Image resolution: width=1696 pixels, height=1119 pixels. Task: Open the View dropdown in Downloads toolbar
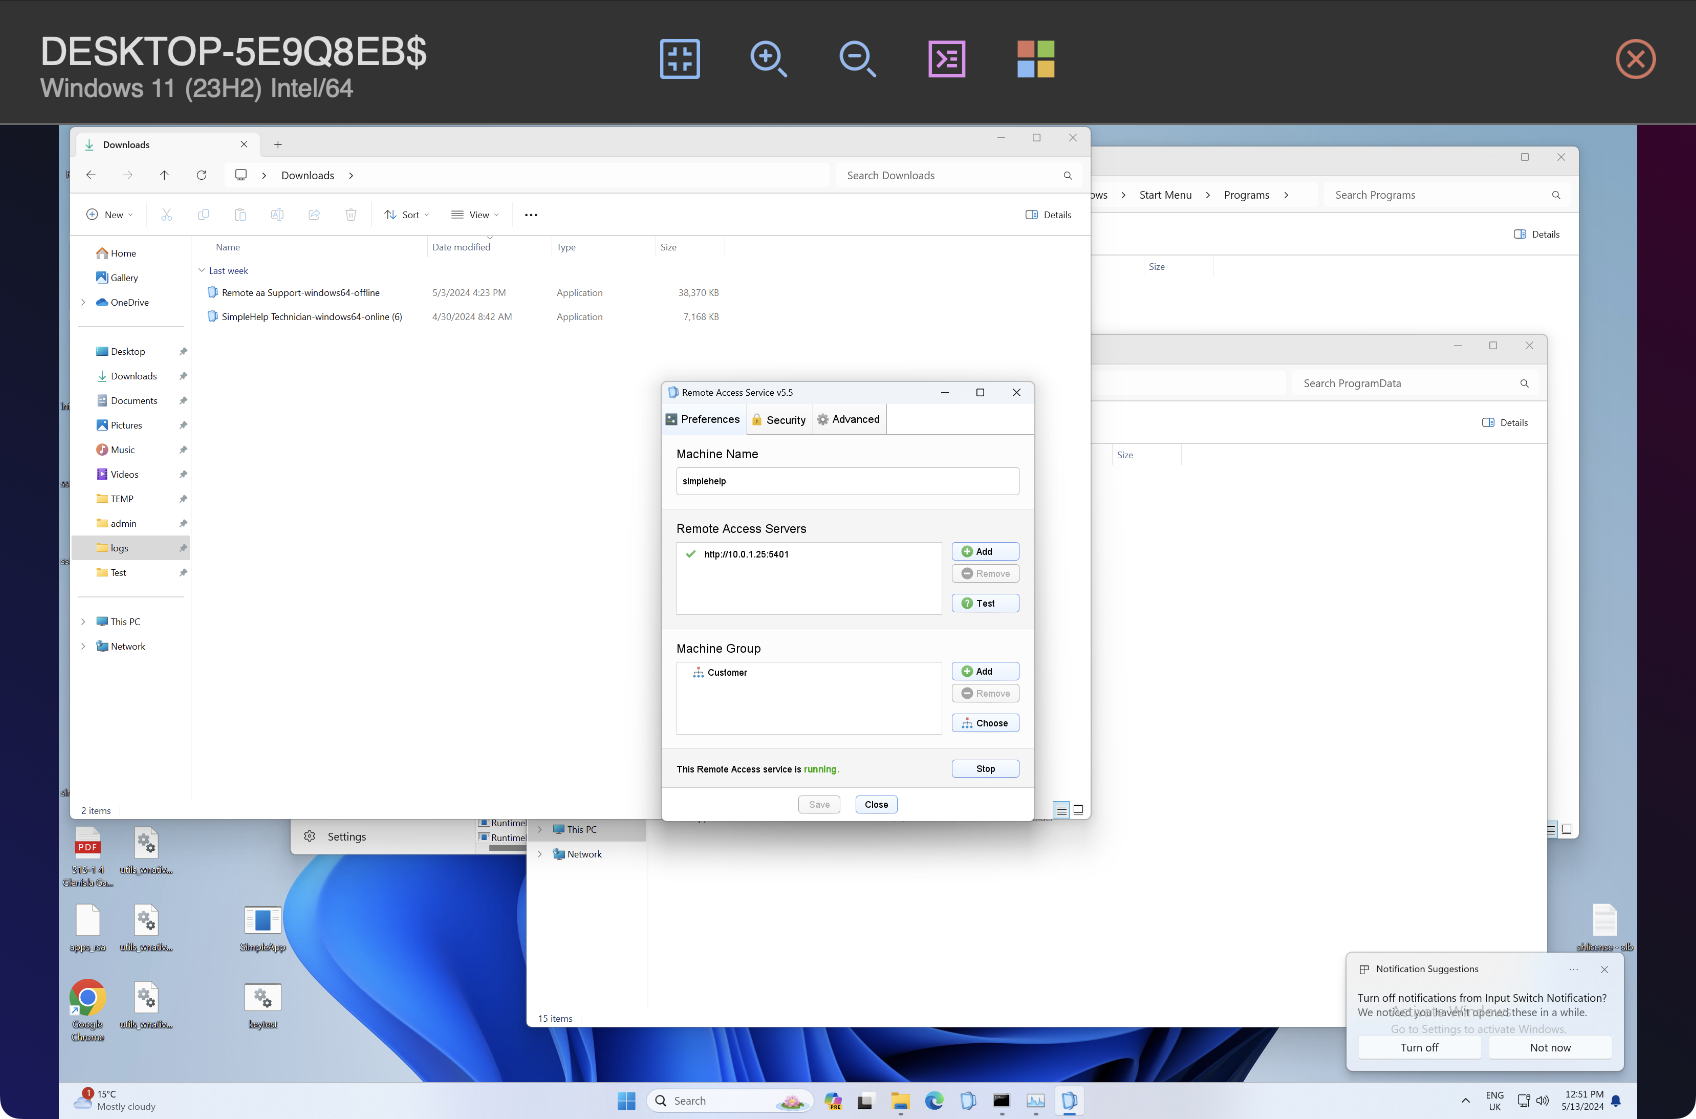[475, 215]
